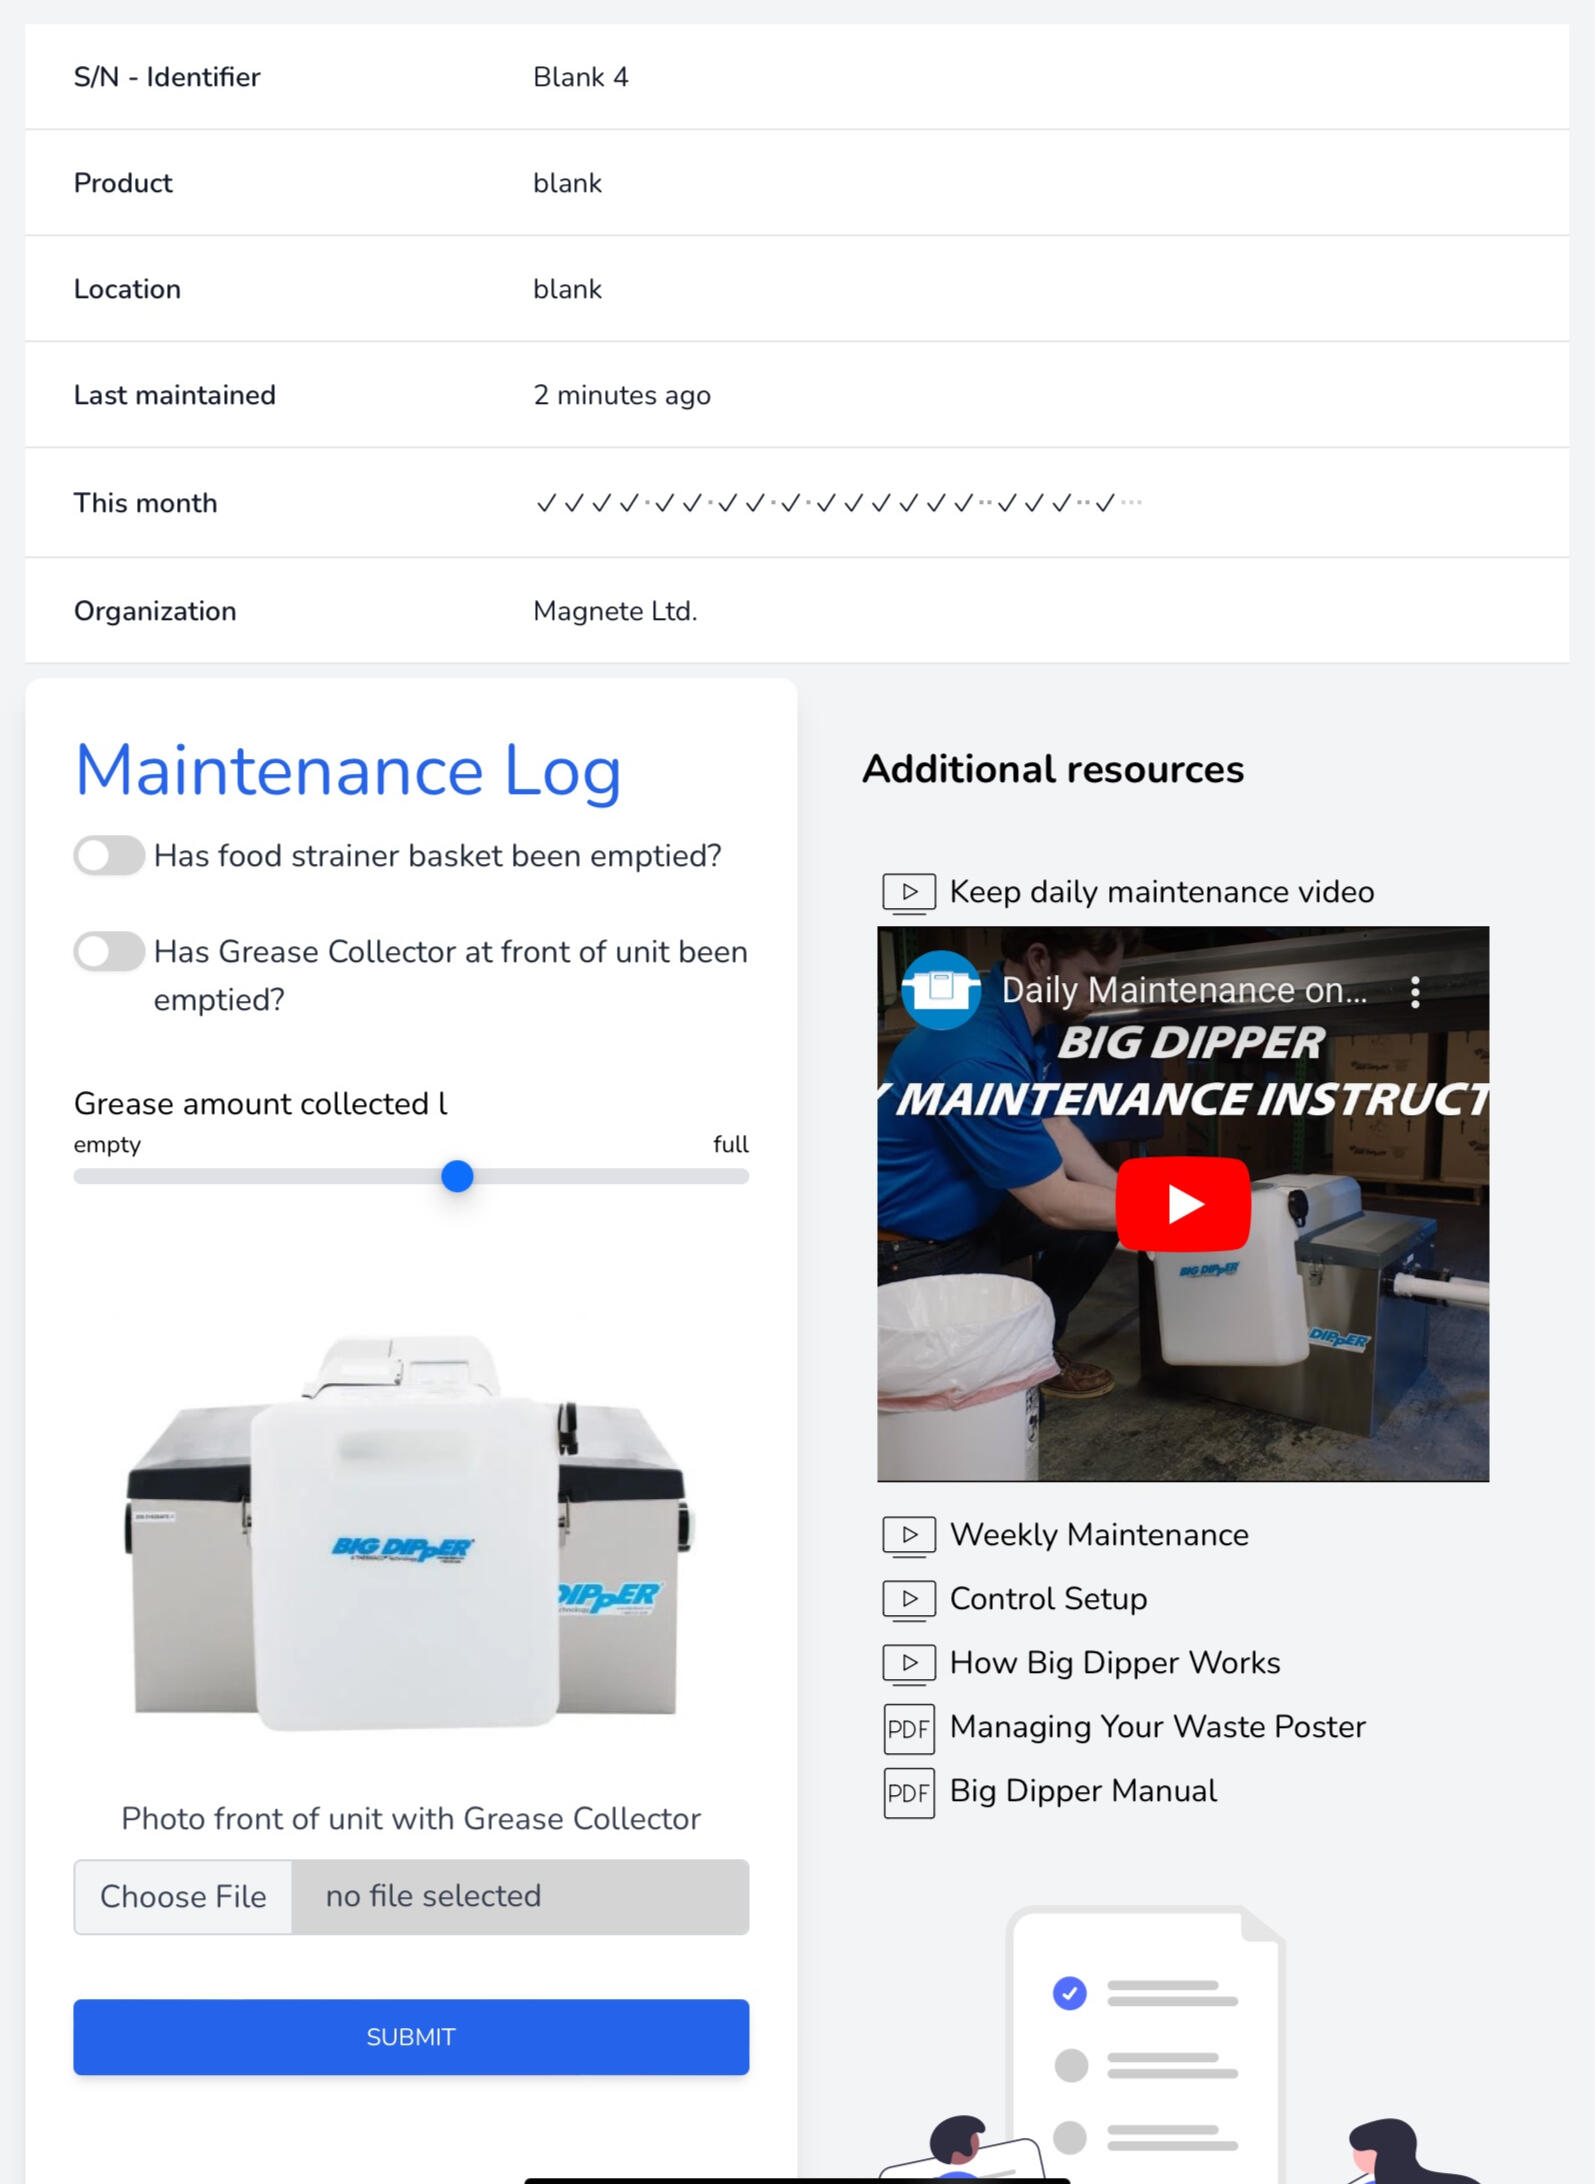The height and width of the screenshot is (2184, 1595).
Task: Click the Big Dipper unit photo
Action: (409, 1532)
